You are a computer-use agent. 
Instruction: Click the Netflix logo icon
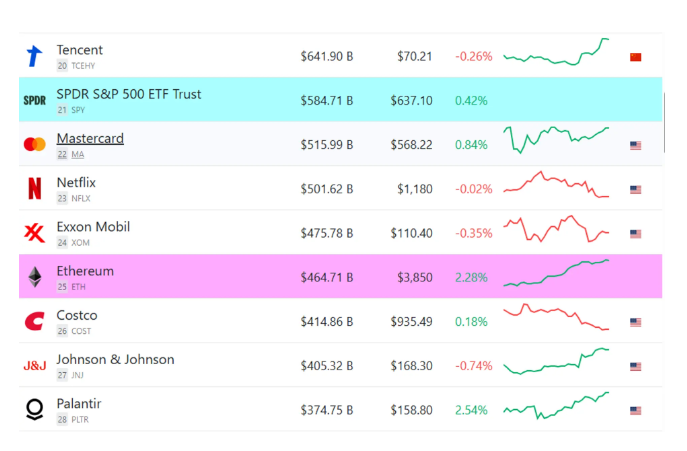pos(35,189)
